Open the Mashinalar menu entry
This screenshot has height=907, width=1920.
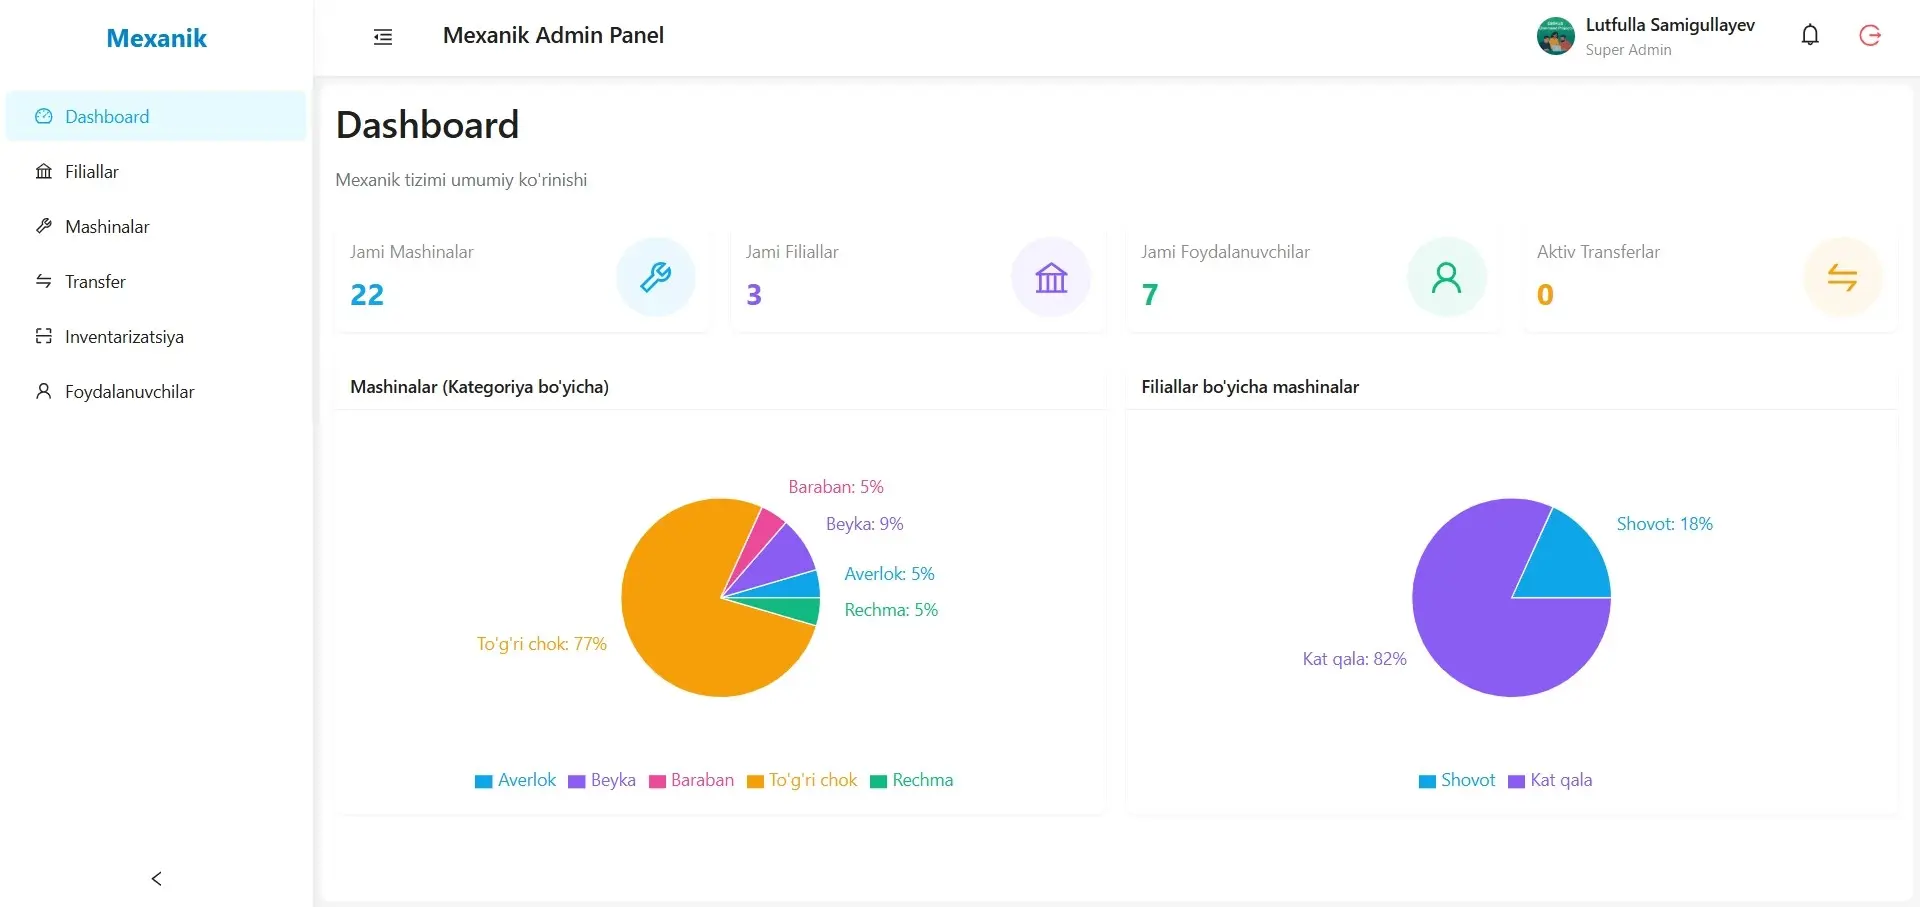108,226
